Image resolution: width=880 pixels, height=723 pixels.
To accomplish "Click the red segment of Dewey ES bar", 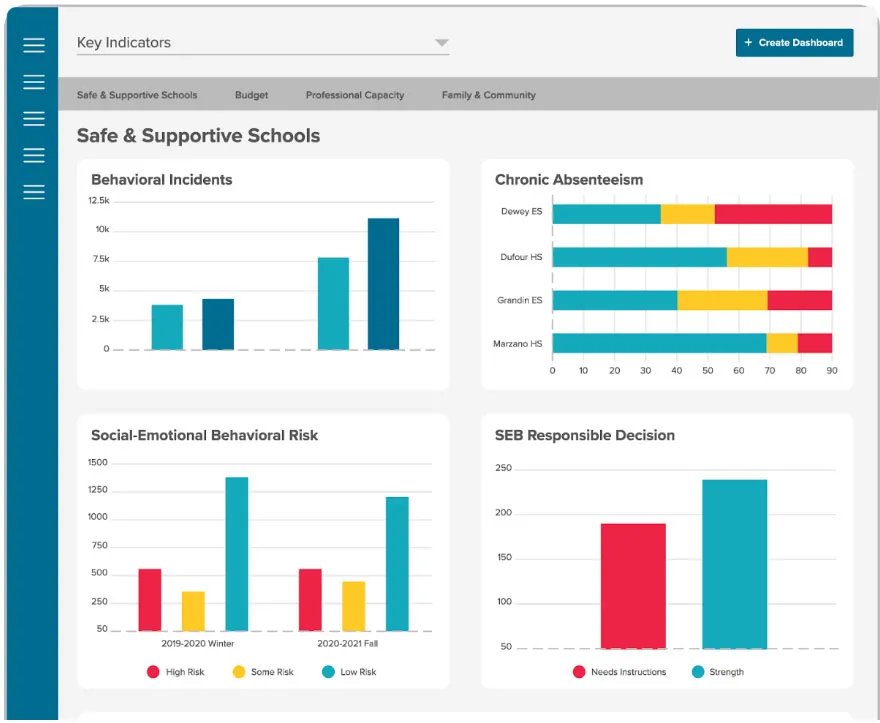I will (772, 214).
